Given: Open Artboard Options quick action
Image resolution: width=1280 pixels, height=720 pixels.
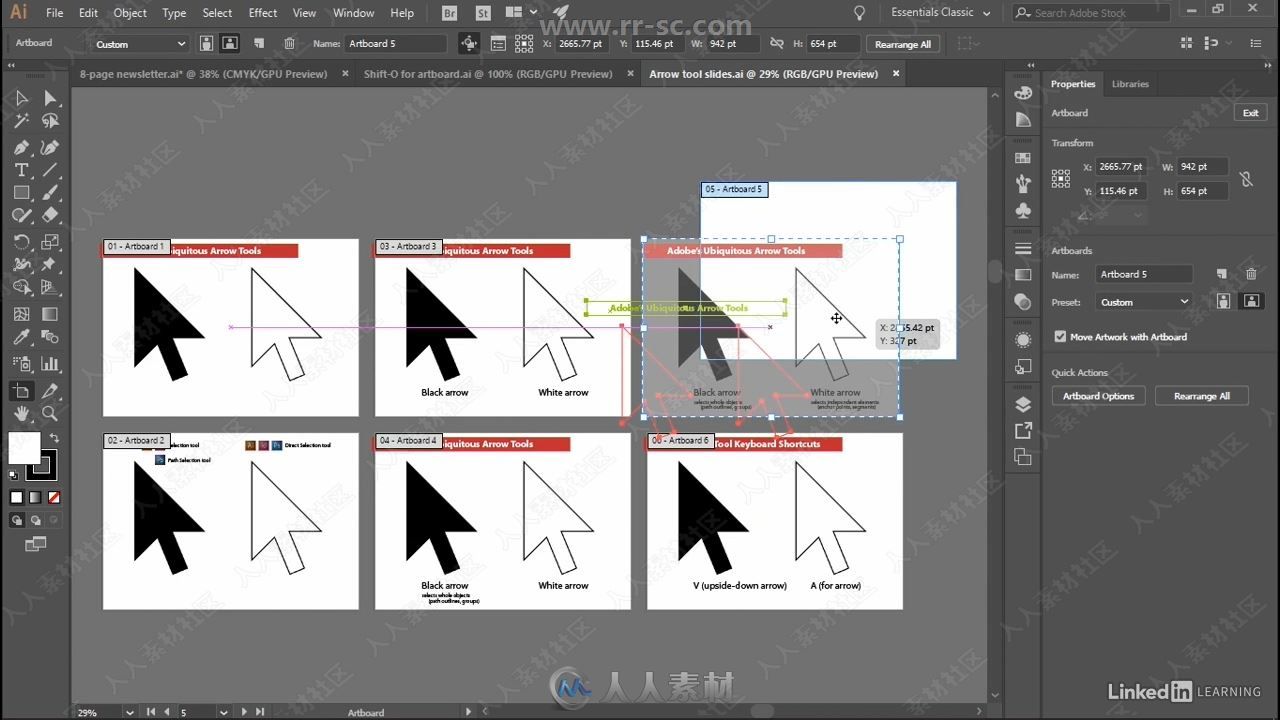Looking at the screenshot, I should click(x=1098, y=396).
